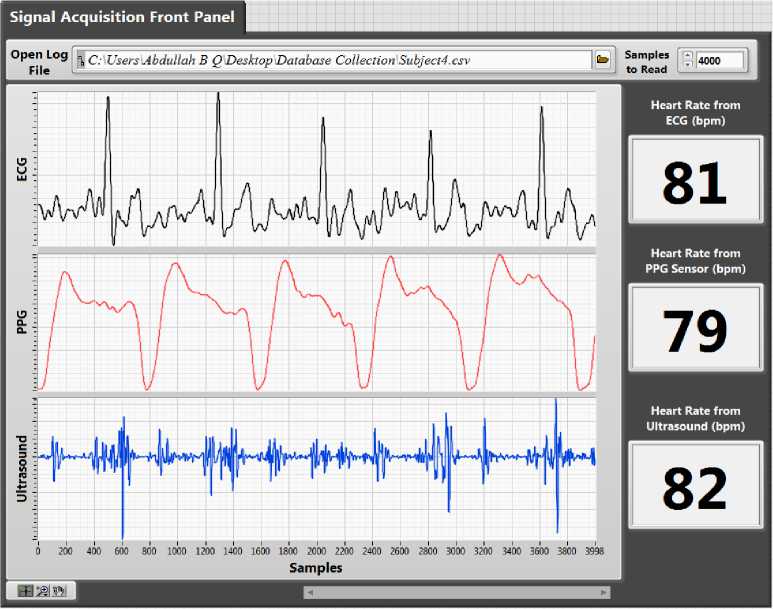Click the browse folder icon for log file
This screenshot has height=609, width=773.
click(x=603, y=60)
